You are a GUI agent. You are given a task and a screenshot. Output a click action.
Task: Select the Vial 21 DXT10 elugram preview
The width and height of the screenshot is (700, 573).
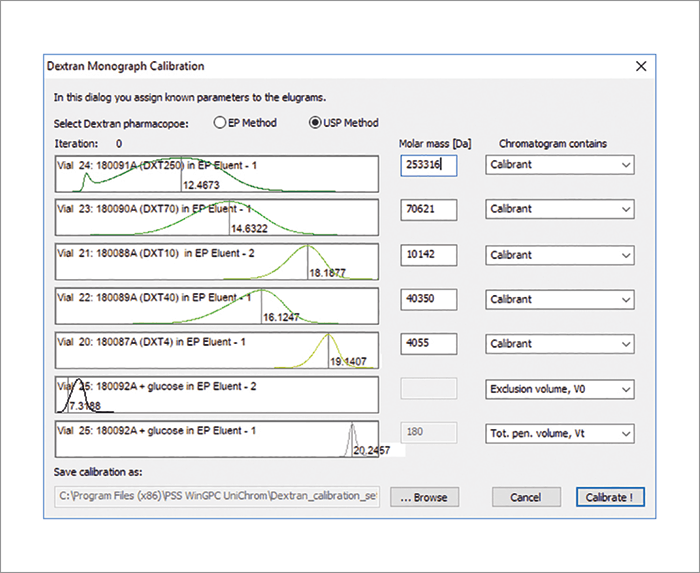[217, 262]
